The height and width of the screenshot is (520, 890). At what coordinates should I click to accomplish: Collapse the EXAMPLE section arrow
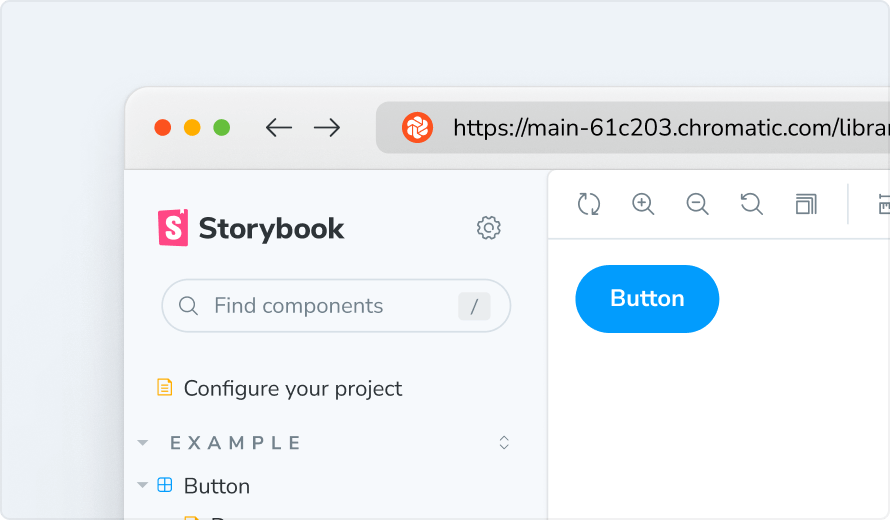click(143, 443)
